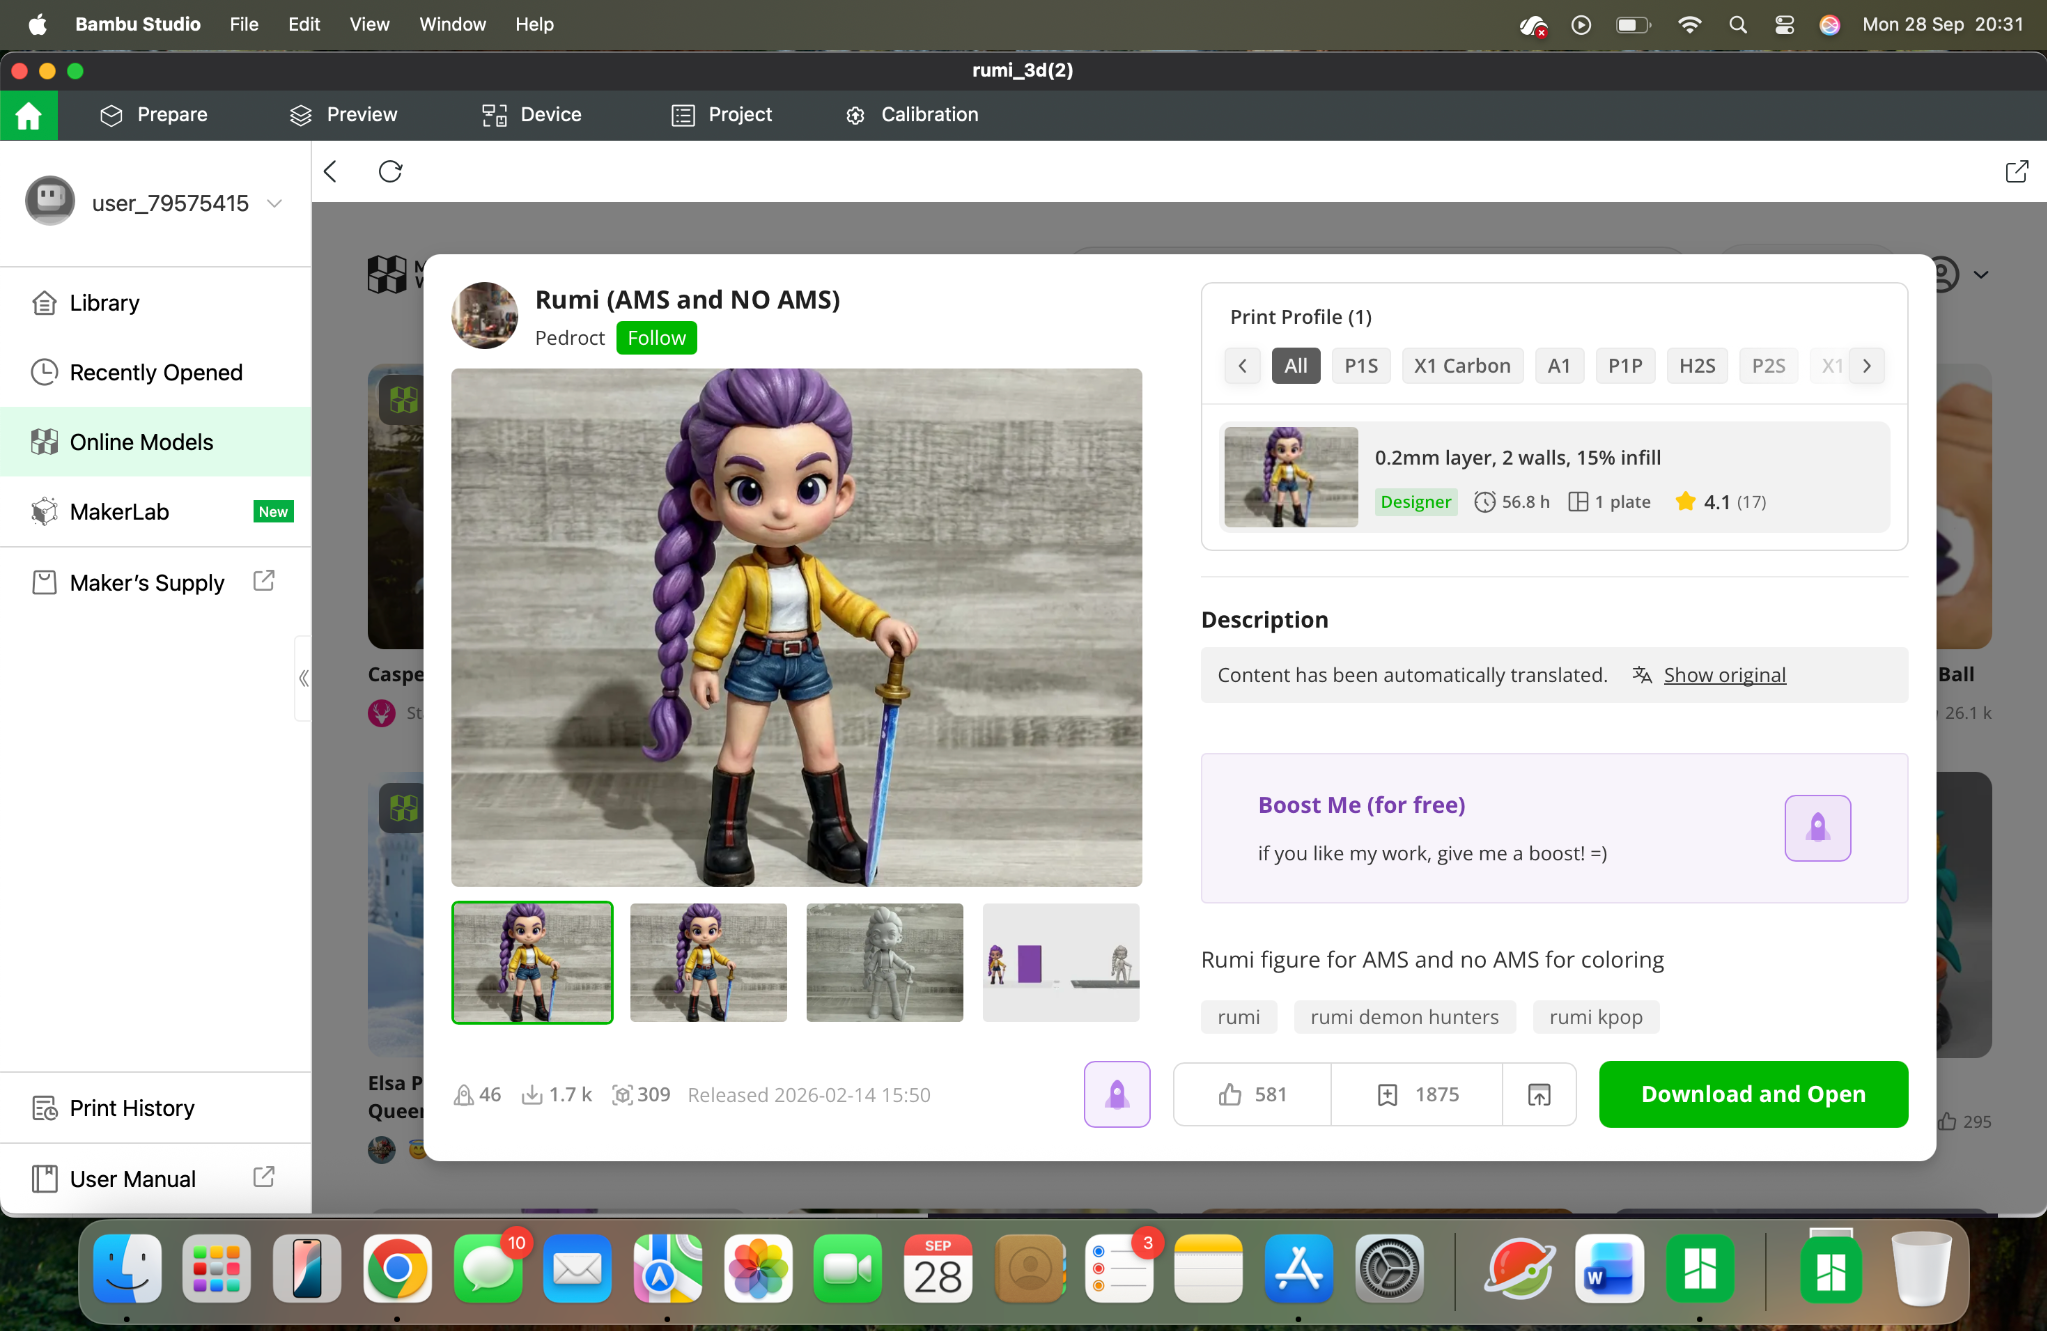Image resolution: width=2047 pixels, height=1331 pixels.
Task: Open Control Center in menu bar
Action: [x=1784, y=25]
